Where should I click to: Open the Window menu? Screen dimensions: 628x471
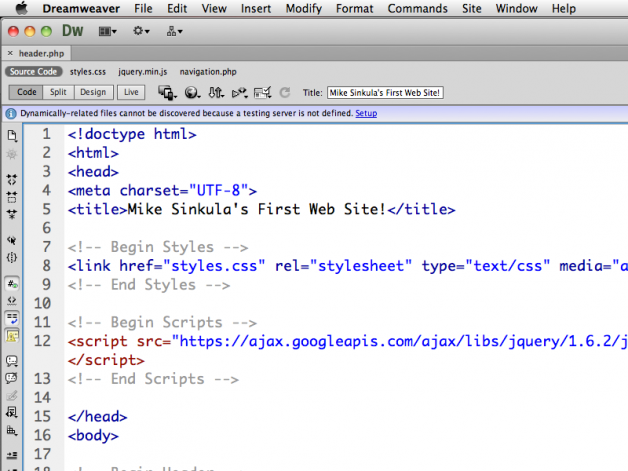(516, 8)
